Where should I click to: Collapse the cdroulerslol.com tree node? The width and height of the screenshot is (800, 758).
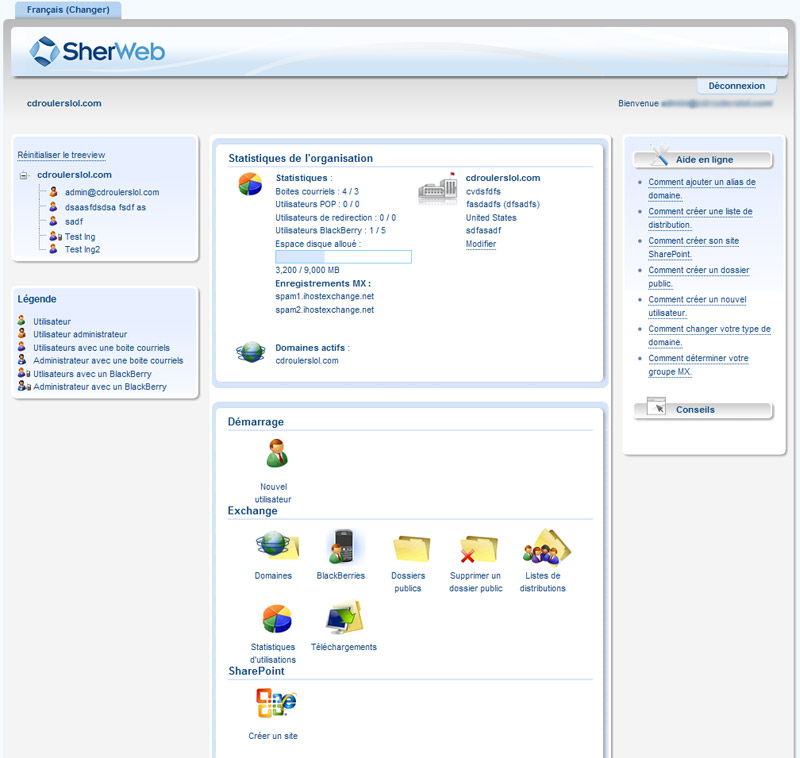point(25,175)
